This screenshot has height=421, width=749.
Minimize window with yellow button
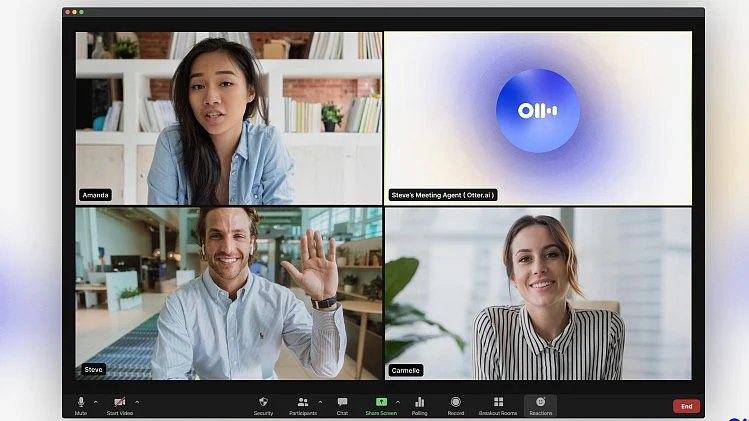(75, 12)
